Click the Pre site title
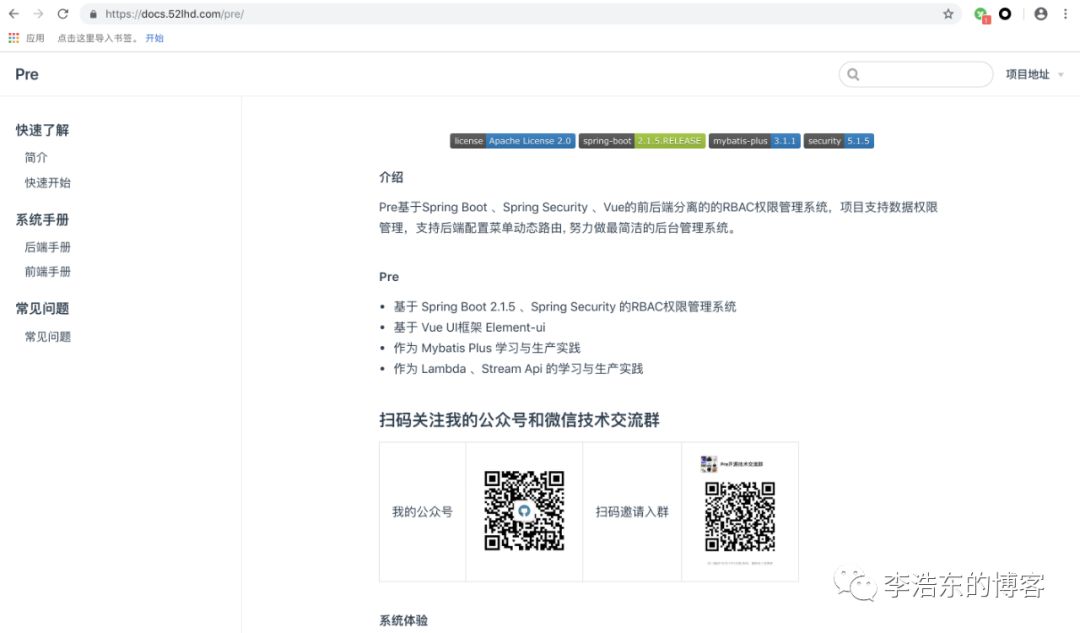Image resolution: width=1080 pixels, height=633 pixels. pos(27,74)
